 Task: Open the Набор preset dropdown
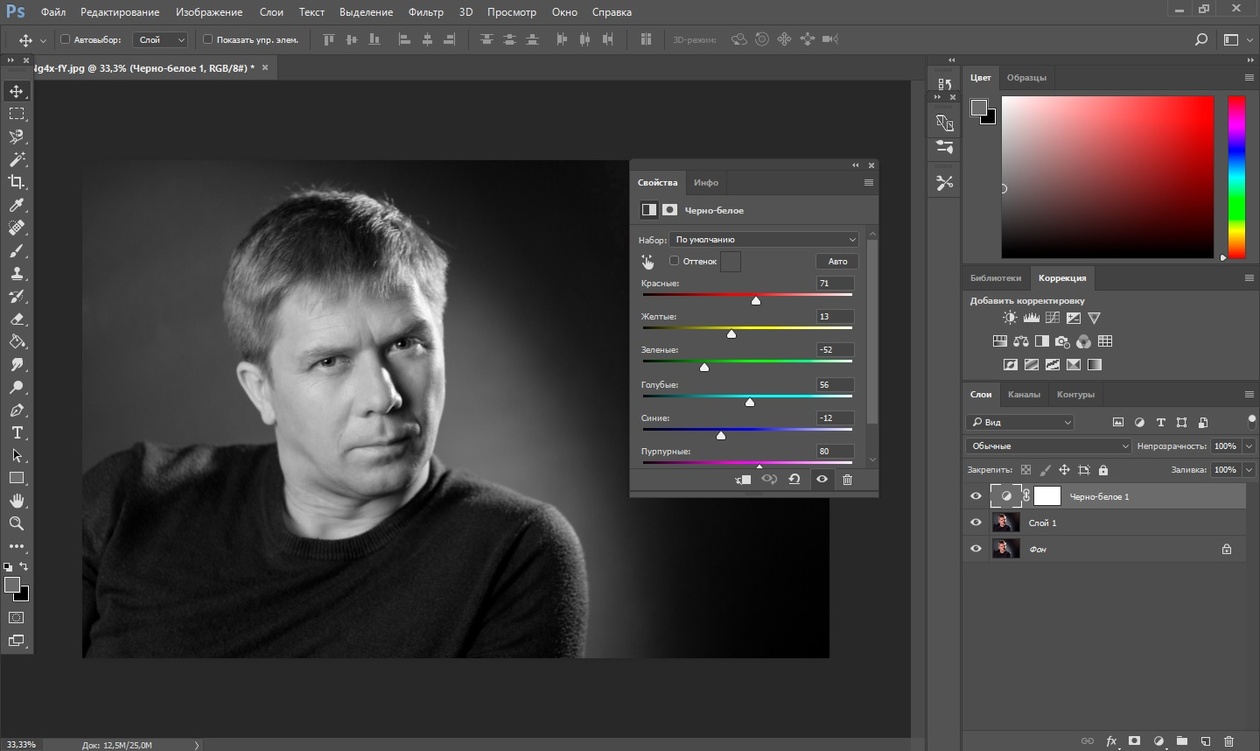tap(764, 240)
